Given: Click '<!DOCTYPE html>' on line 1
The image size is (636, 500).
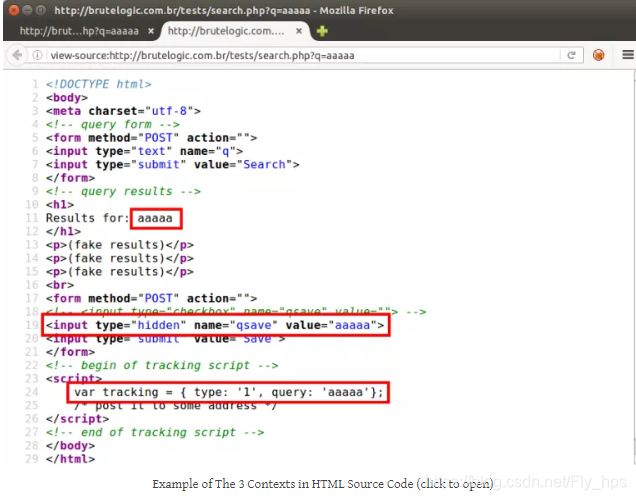Looking at the screenshot, I should click(99, 84).
